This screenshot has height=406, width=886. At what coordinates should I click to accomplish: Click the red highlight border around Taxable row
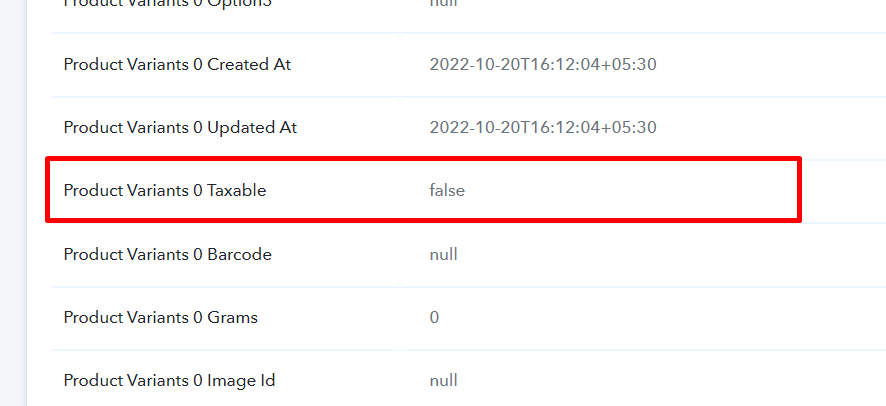pyautogui.click(x=423, y=160)
